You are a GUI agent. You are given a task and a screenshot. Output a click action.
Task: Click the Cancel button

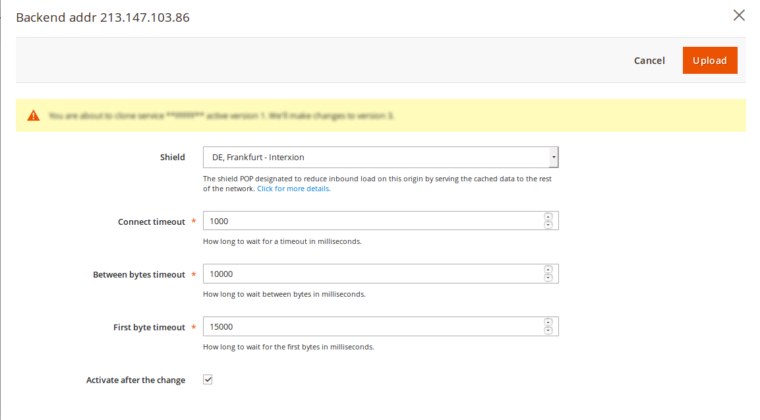click(649, 60)
